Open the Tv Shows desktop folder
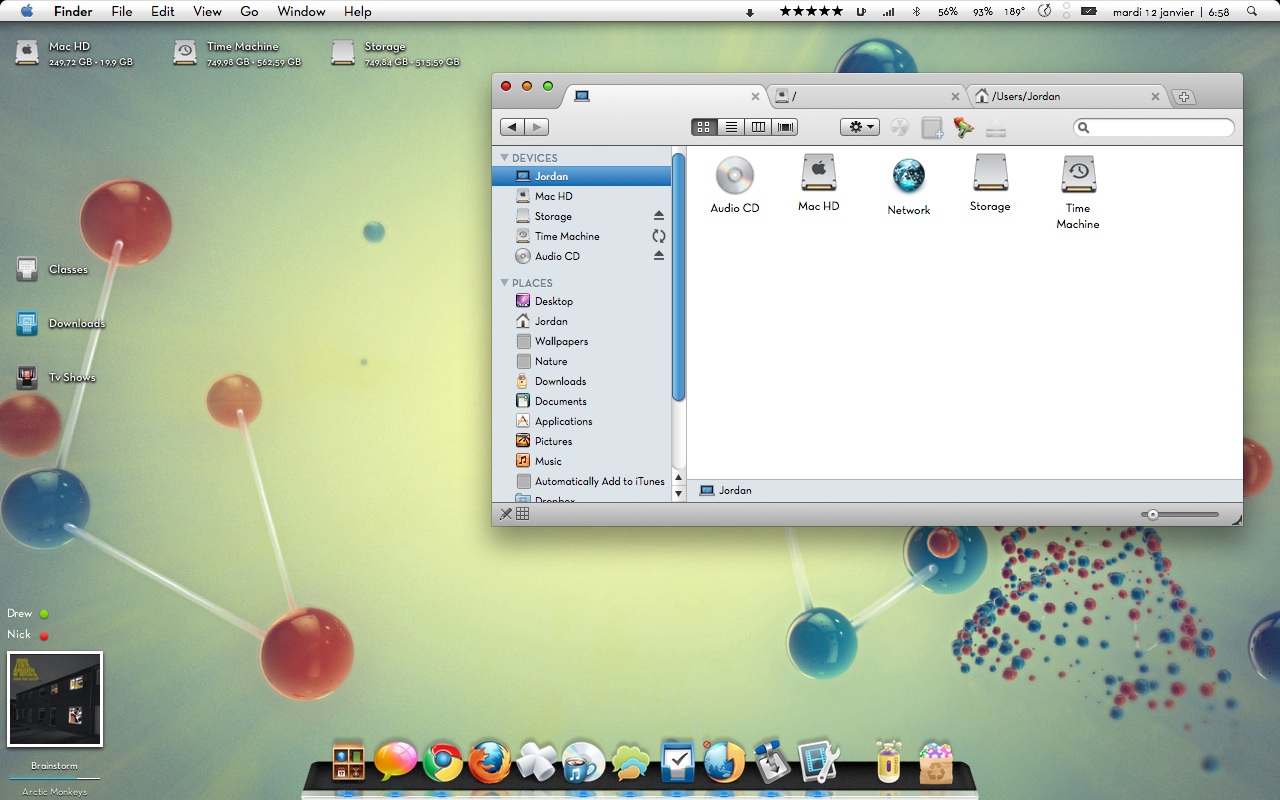1280x800 pixels. [x=27, y=377]
